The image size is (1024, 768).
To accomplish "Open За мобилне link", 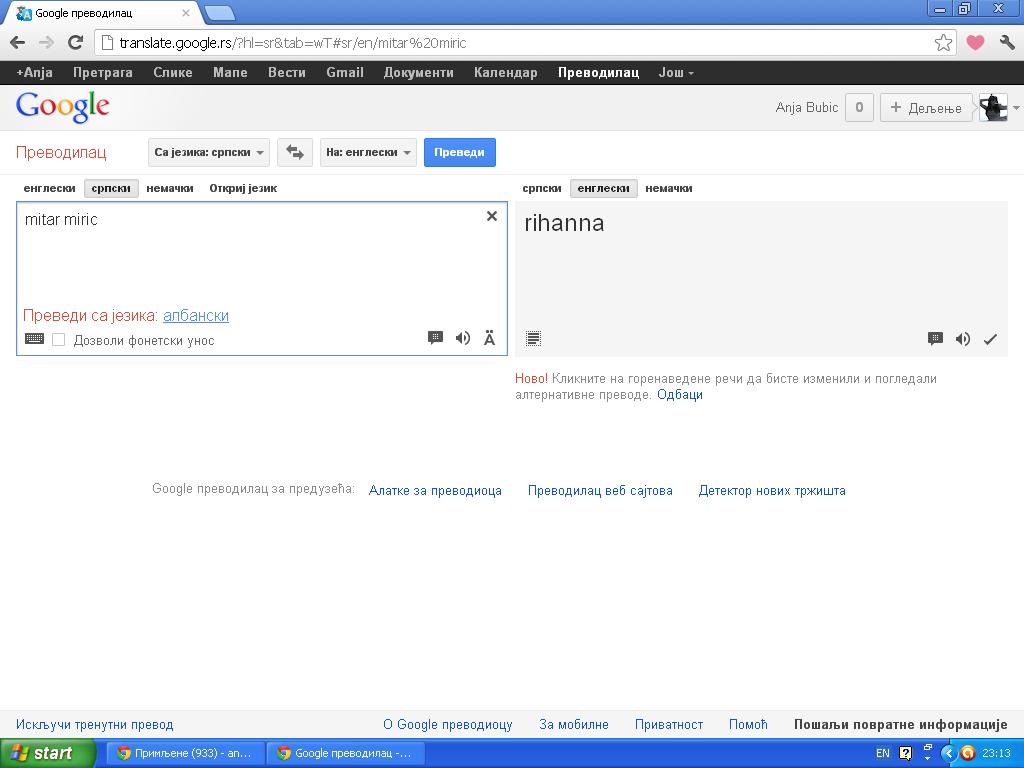I will point(573,724).
